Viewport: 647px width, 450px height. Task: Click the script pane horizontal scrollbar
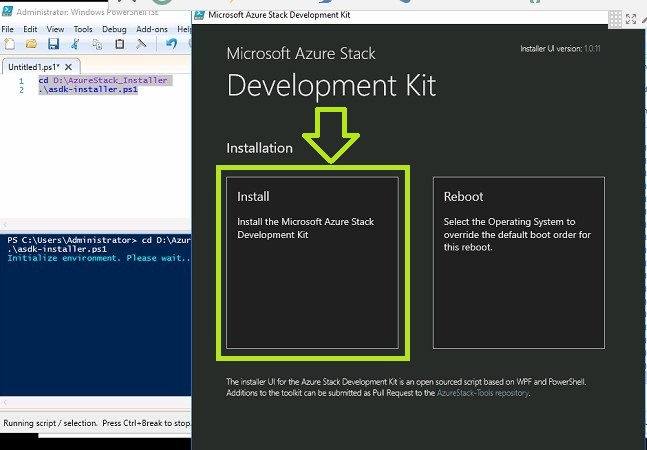tap(95, 224)
